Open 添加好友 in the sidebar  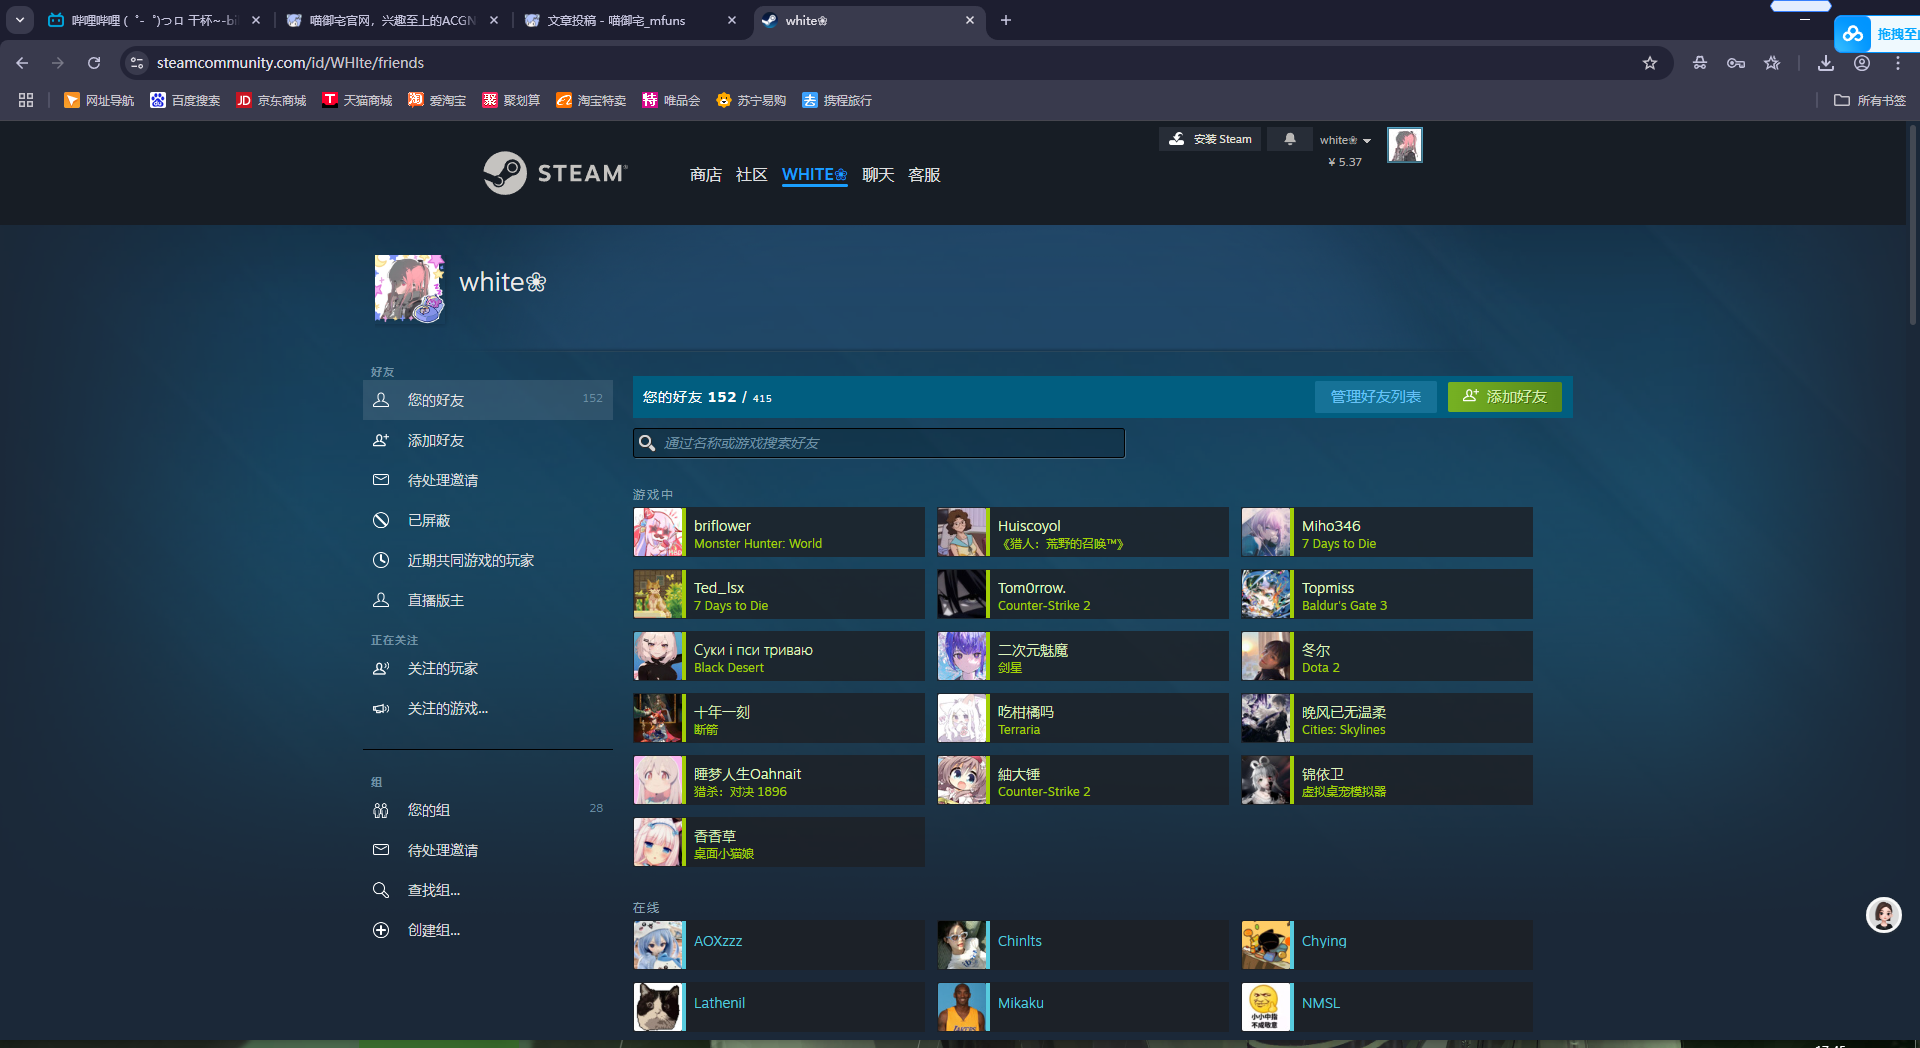[488, 440]
